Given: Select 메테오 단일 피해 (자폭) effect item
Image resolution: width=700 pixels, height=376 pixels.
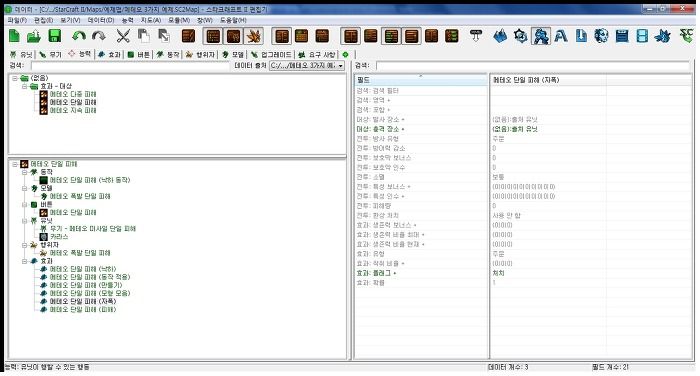Looking at the screenshot, I should tap(83, 301).
